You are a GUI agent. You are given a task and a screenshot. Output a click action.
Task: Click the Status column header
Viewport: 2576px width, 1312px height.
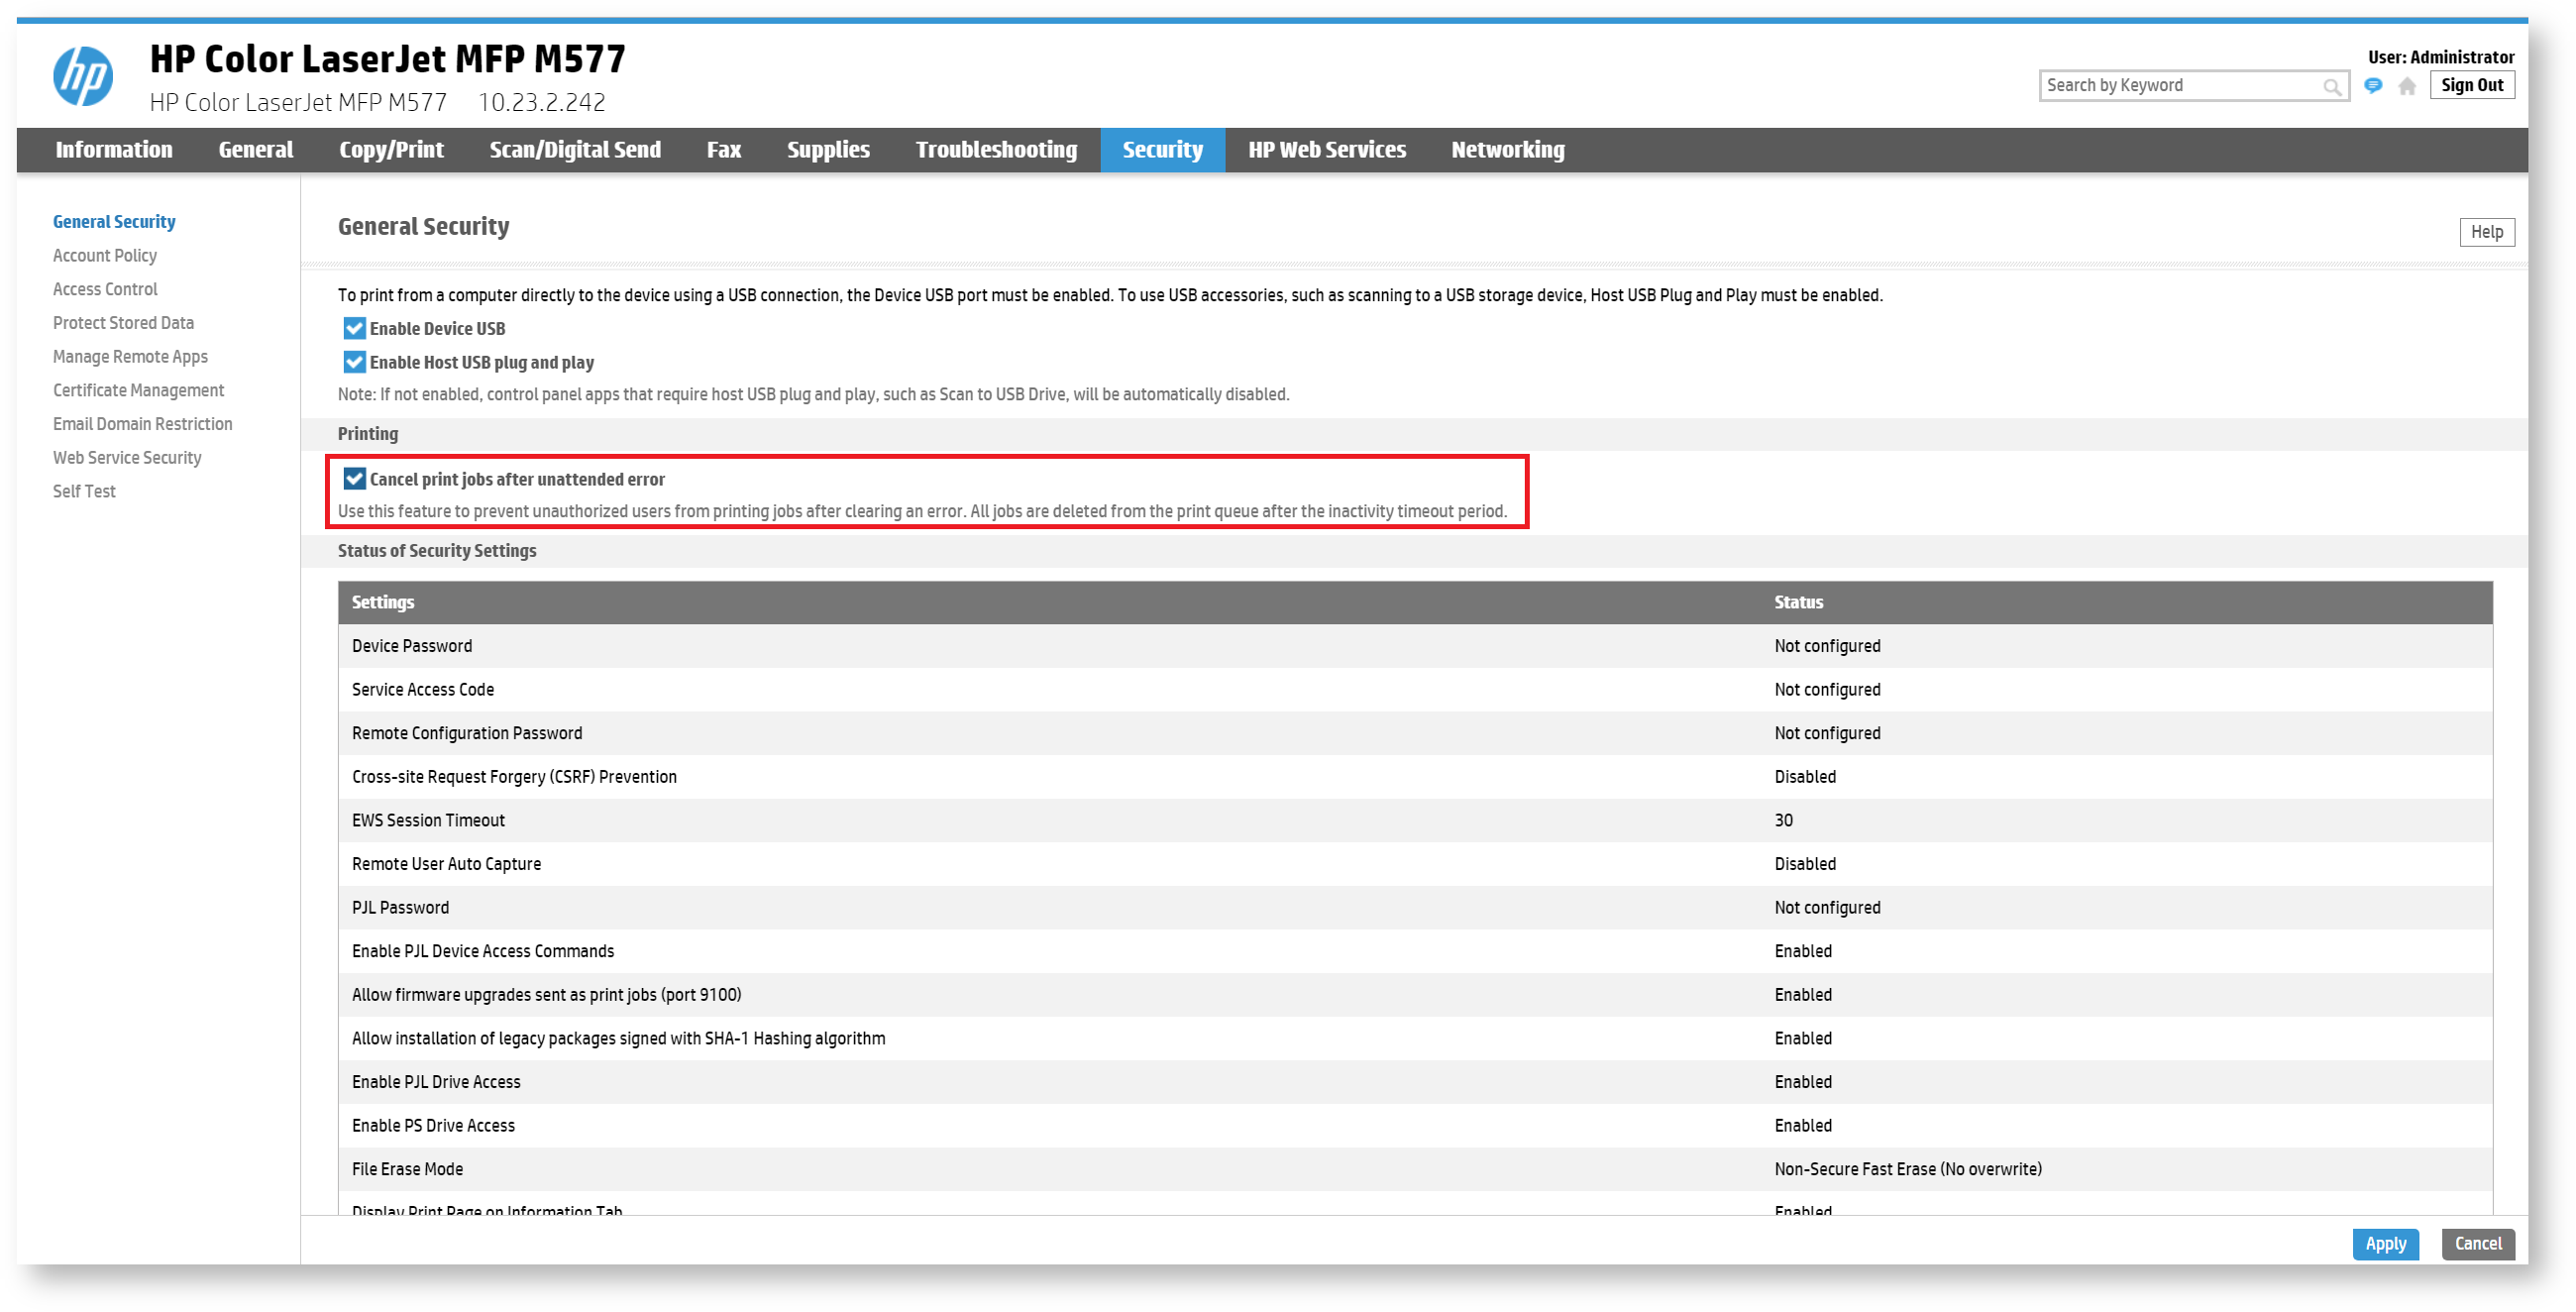[x=1798, y=603]
